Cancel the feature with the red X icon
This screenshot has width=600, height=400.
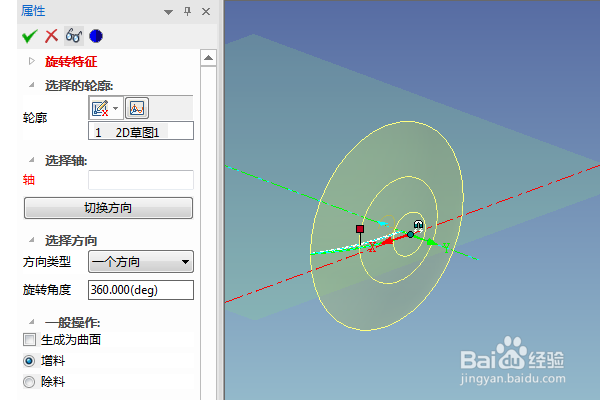pyautogui.click(x=51, y=36)
